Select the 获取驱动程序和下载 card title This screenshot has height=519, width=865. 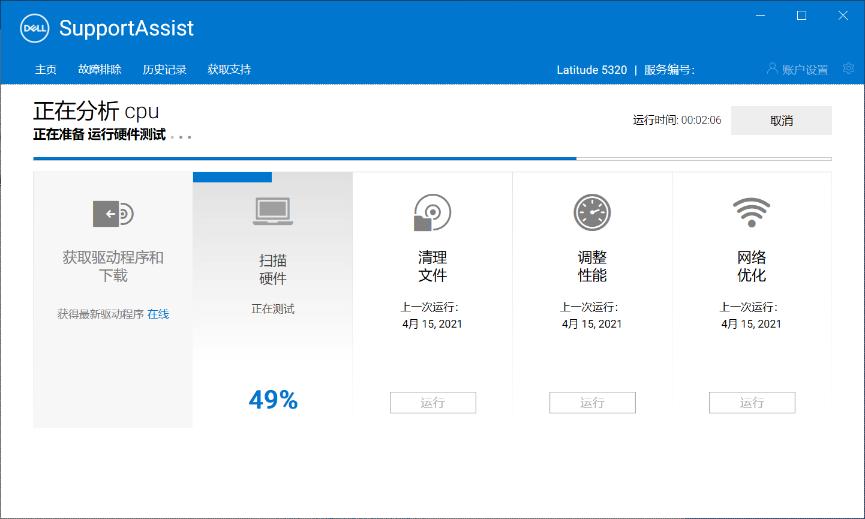tap(113, 266)
